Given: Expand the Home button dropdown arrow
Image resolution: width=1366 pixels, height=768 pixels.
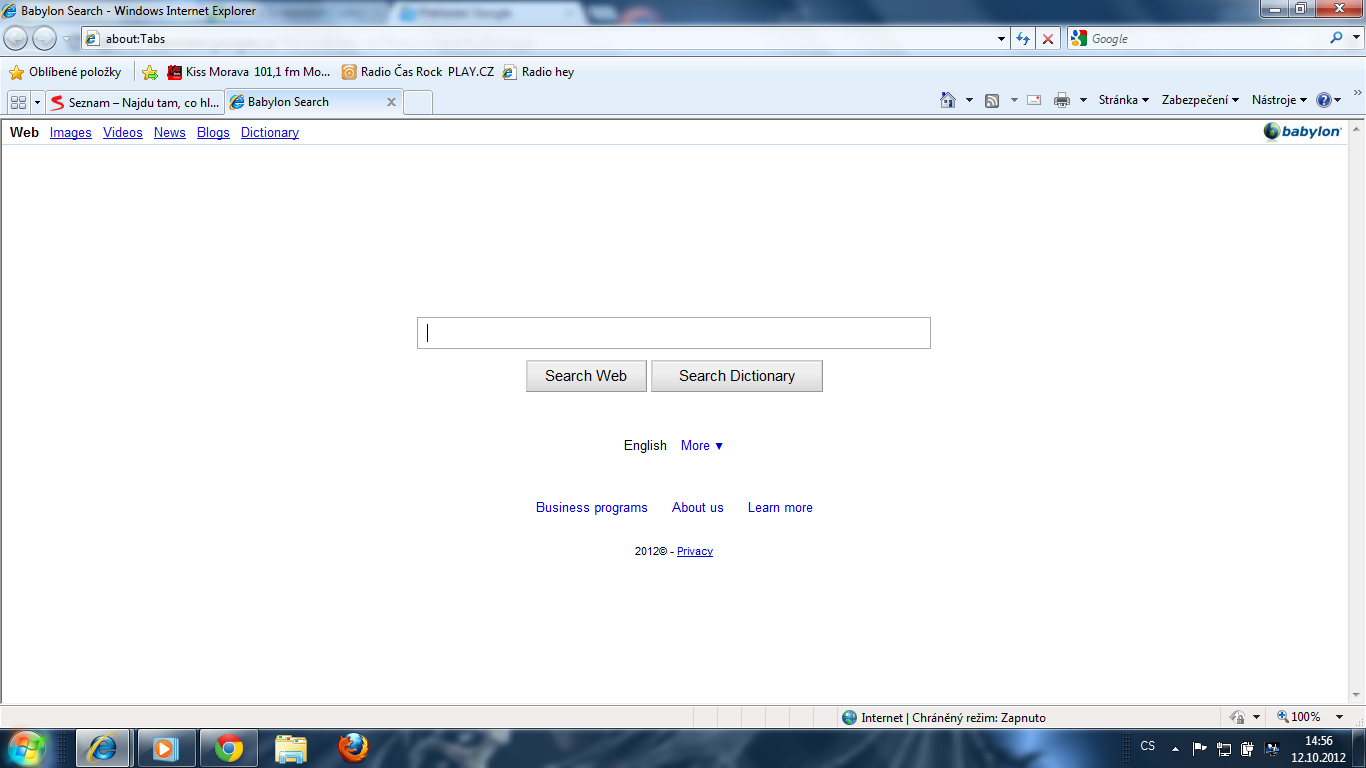Looking at the screenshot, I should coord(969,100).
